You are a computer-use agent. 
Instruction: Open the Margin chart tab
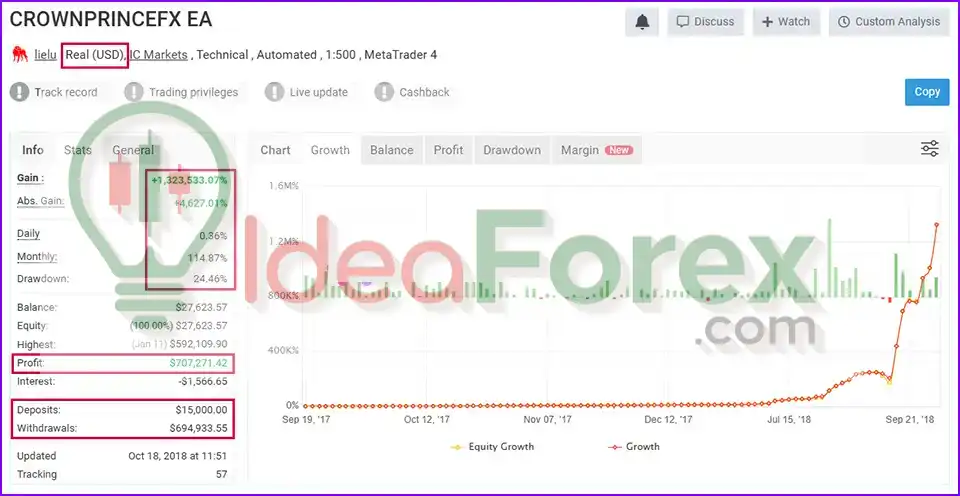point(597,150)
